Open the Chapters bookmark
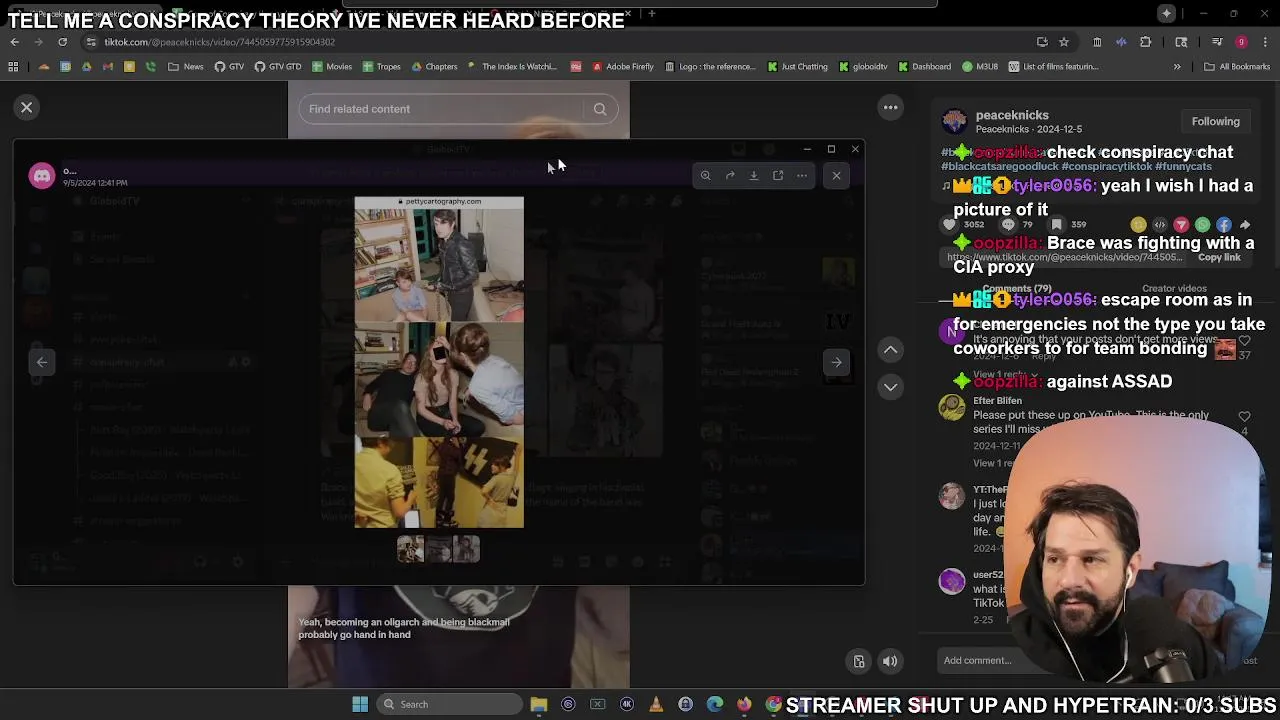1280x720 pixels. (434, 67)
